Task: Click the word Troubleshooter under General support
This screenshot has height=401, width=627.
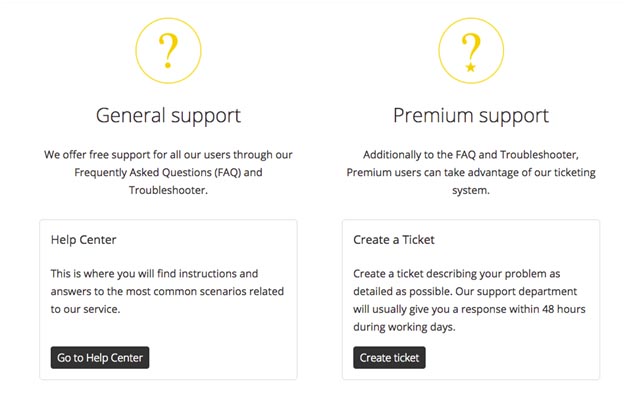Action: tap(168, 190)
